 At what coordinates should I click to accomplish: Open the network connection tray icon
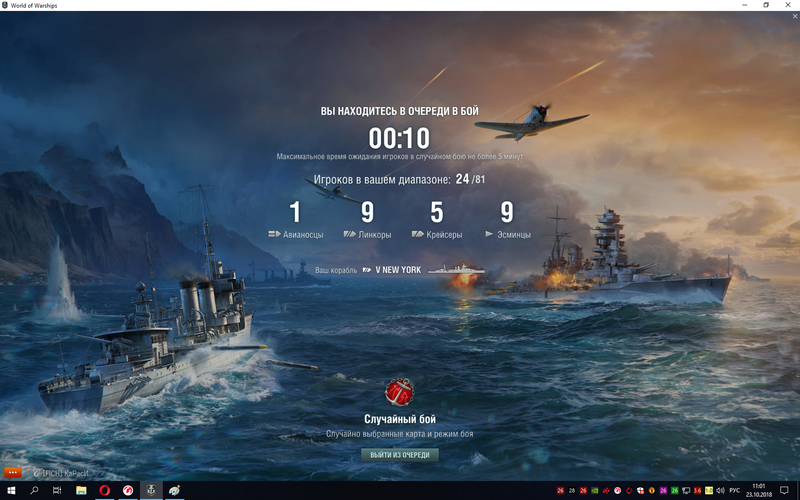point(686,490)
